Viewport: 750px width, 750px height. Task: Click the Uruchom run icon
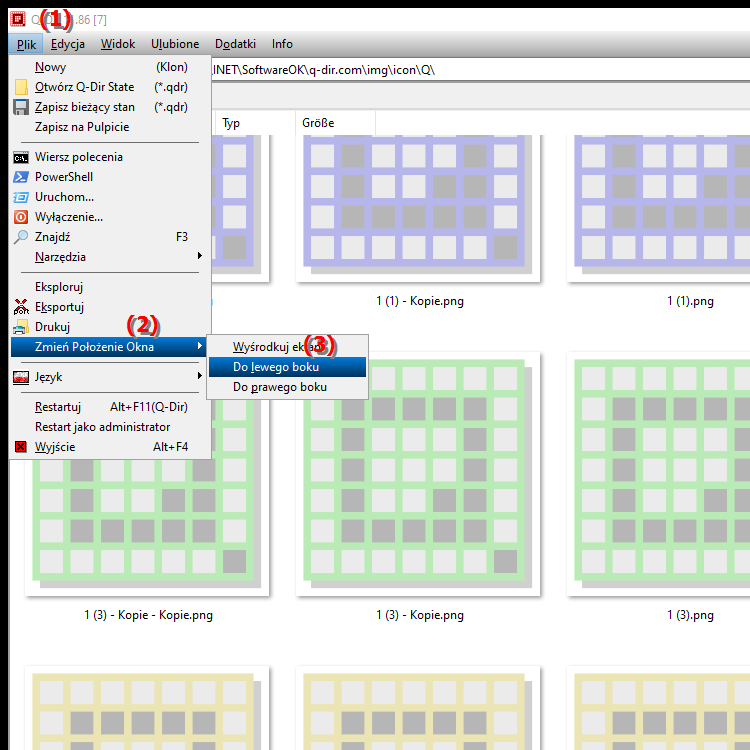[21, 197]
